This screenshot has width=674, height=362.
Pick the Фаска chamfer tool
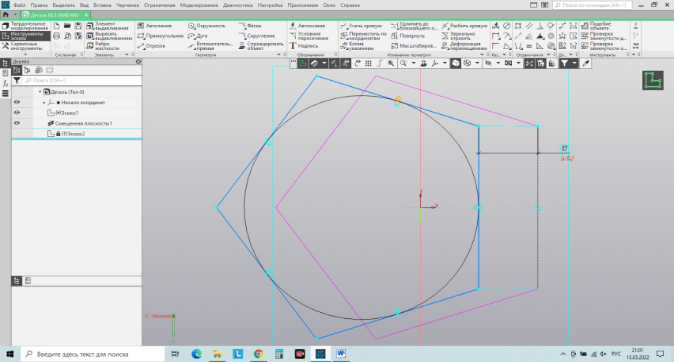click(250, 26)
